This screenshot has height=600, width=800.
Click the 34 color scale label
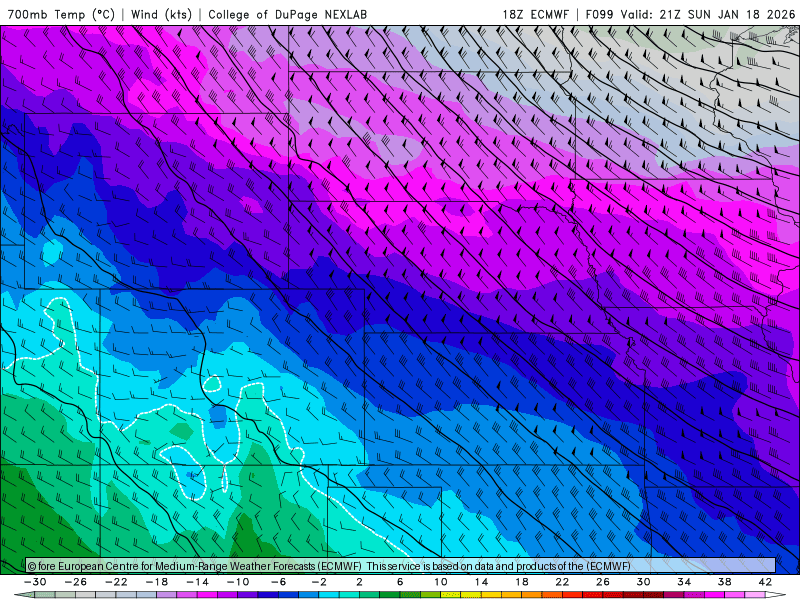[684, 582]
